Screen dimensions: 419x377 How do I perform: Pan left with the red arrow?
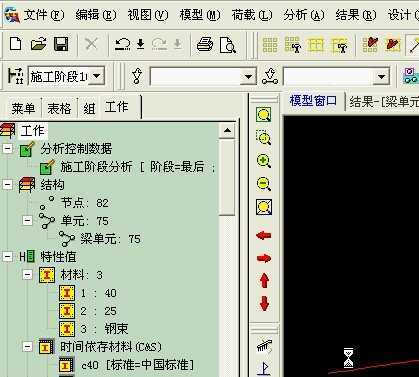pos(264,236)
